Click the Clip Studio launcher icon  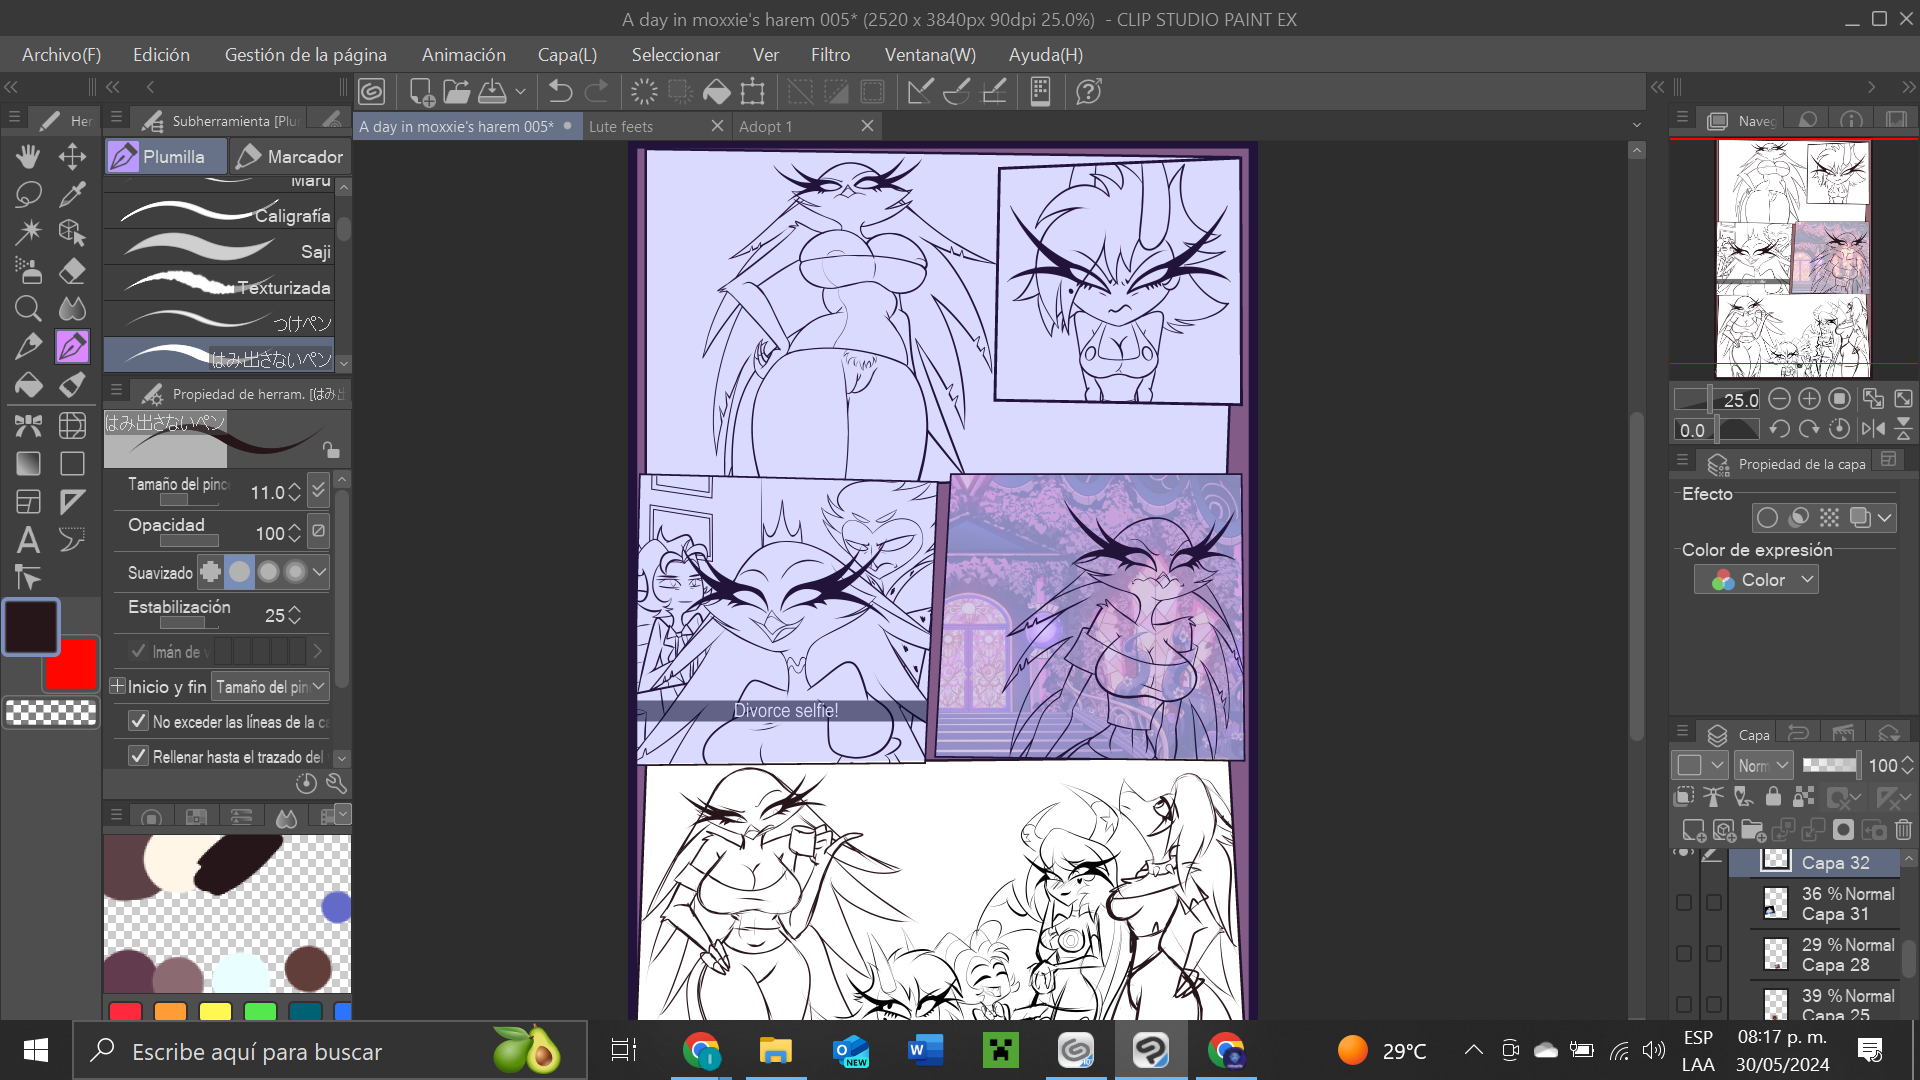[372, 92]
